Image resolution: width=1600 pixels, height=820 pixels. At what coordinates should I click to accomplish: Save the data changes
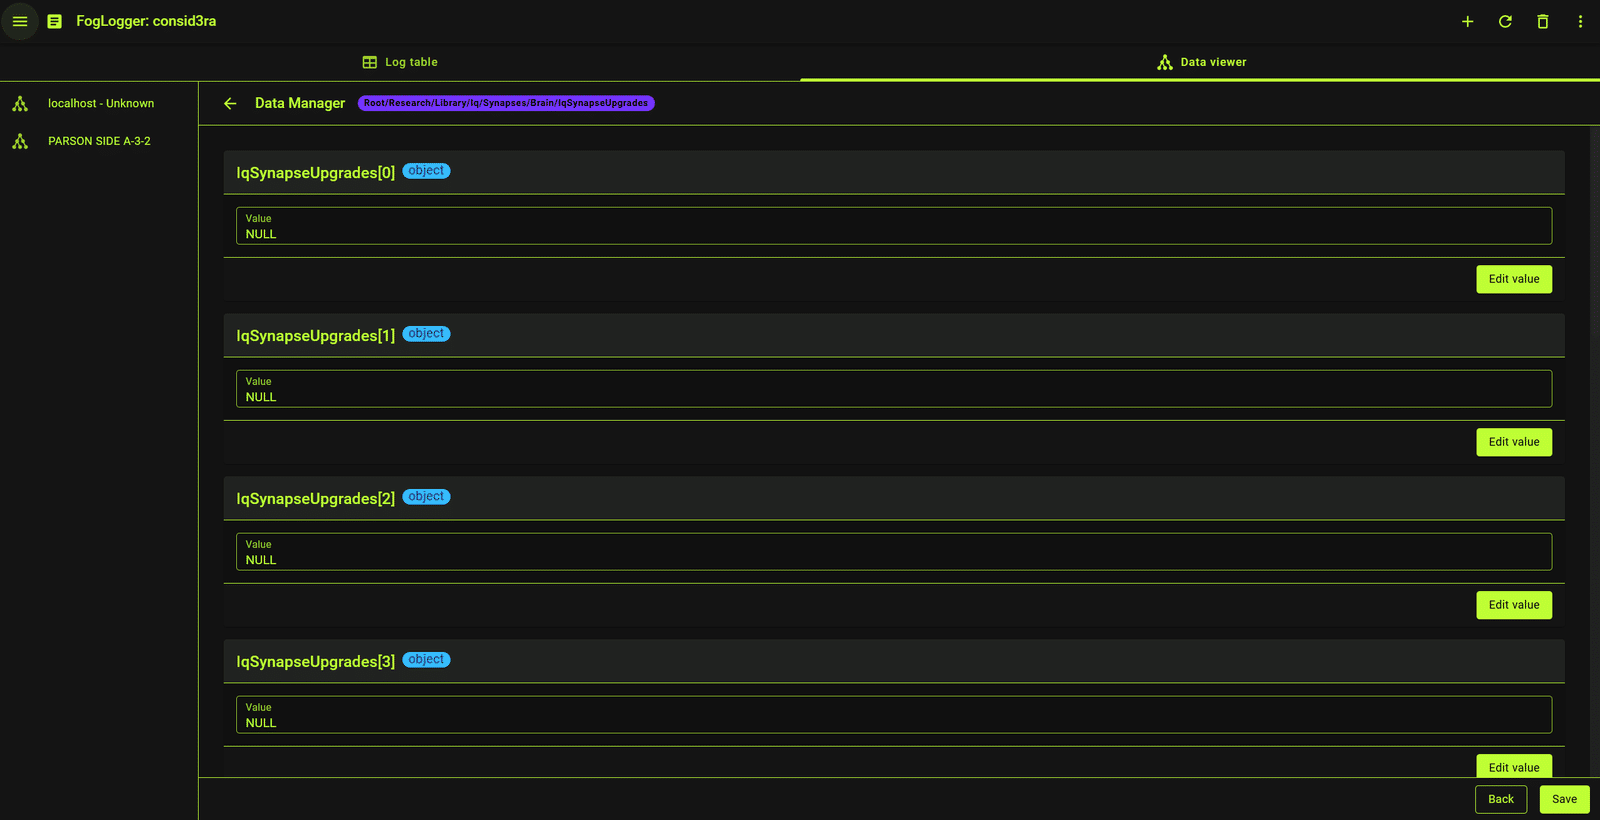click(1565, 799)
